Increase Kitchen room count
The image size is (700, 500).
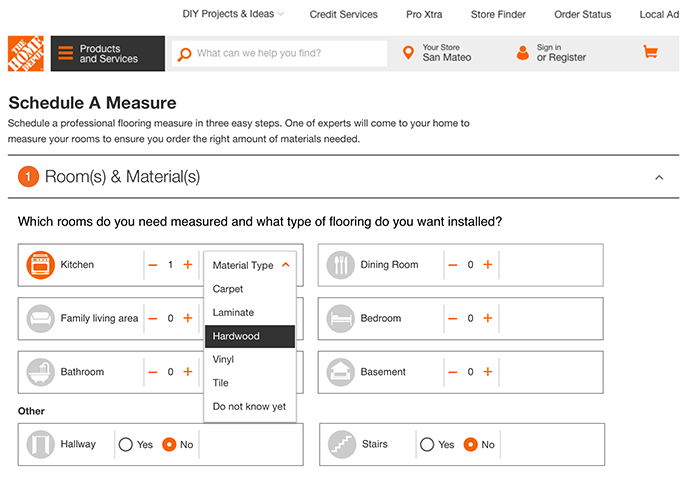tap(188, 264)
